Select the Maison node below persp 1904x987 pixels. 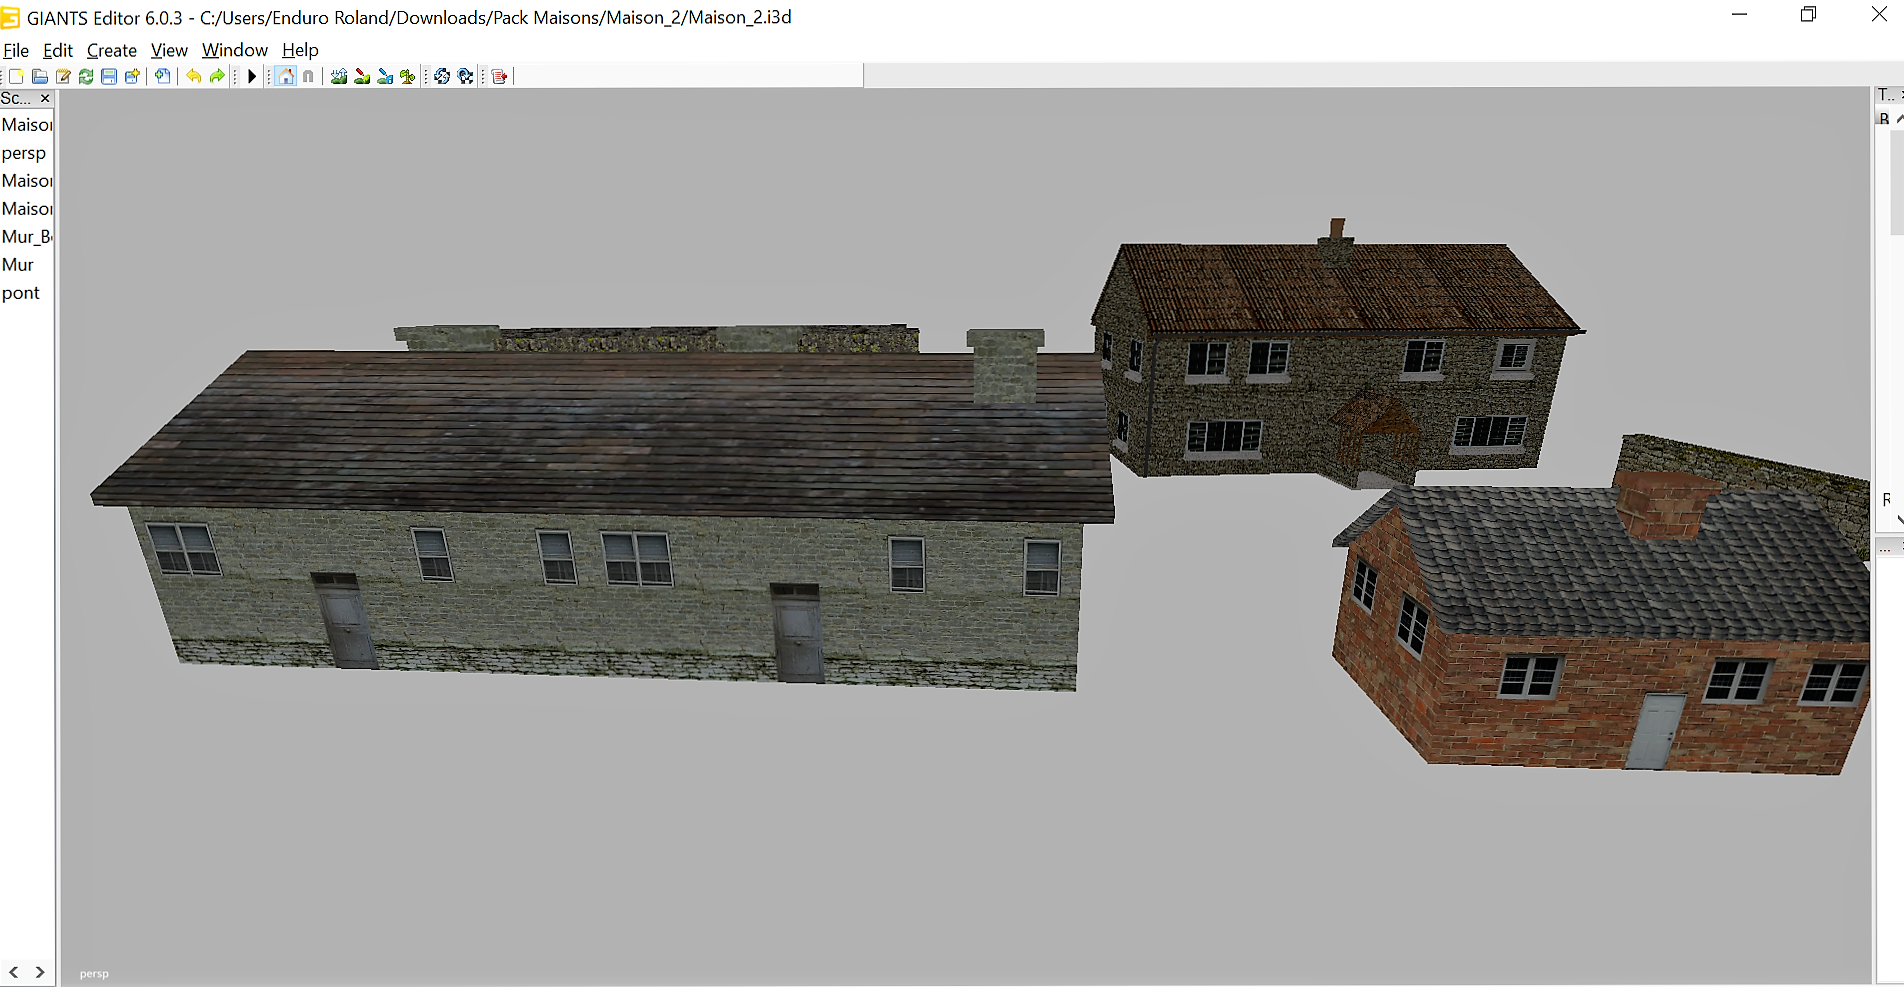(27, 181)
